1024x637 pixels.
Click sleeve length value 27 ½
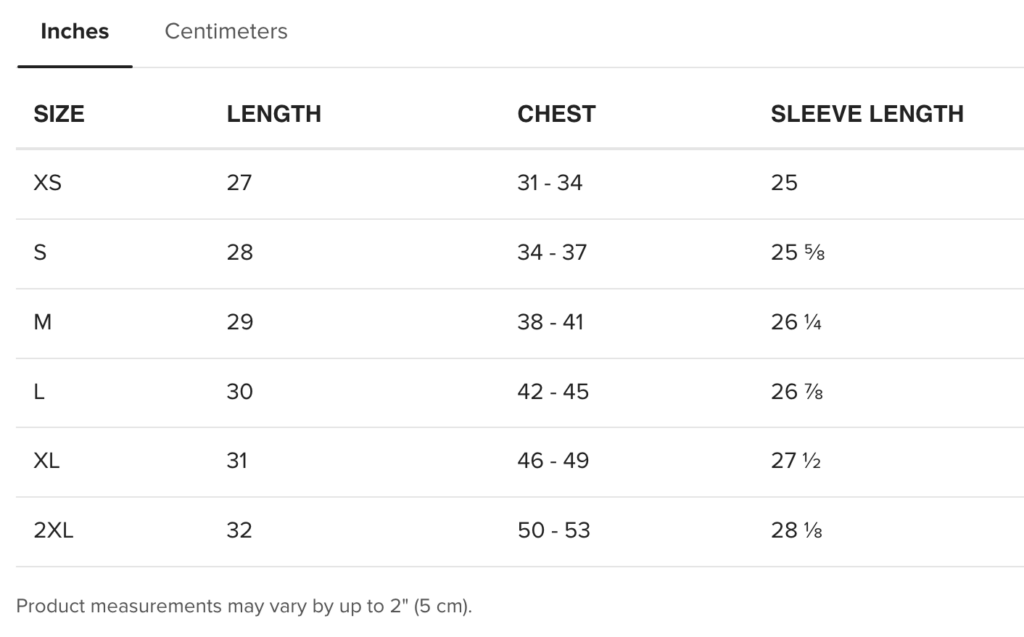[x=796, y=461]
